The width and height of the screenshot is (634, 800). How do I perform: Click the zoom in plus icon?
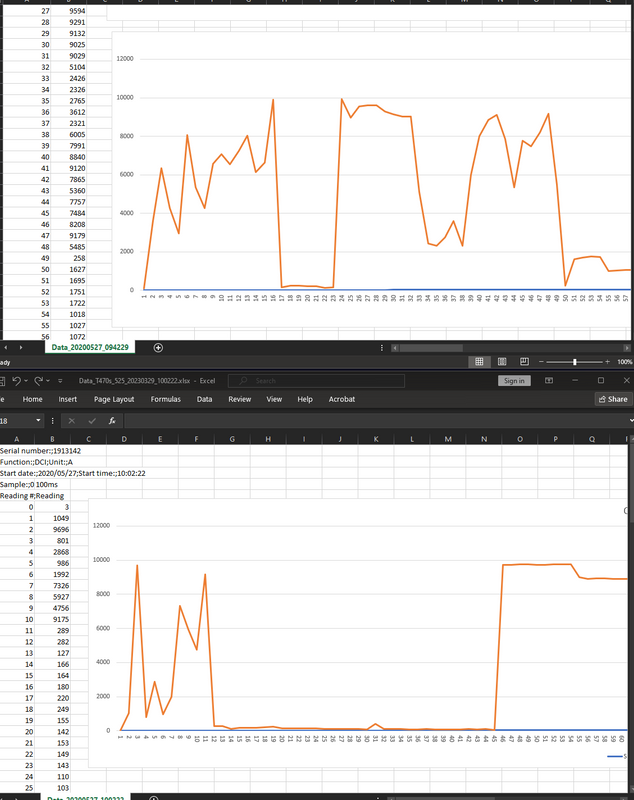click(x=607, y=362)
